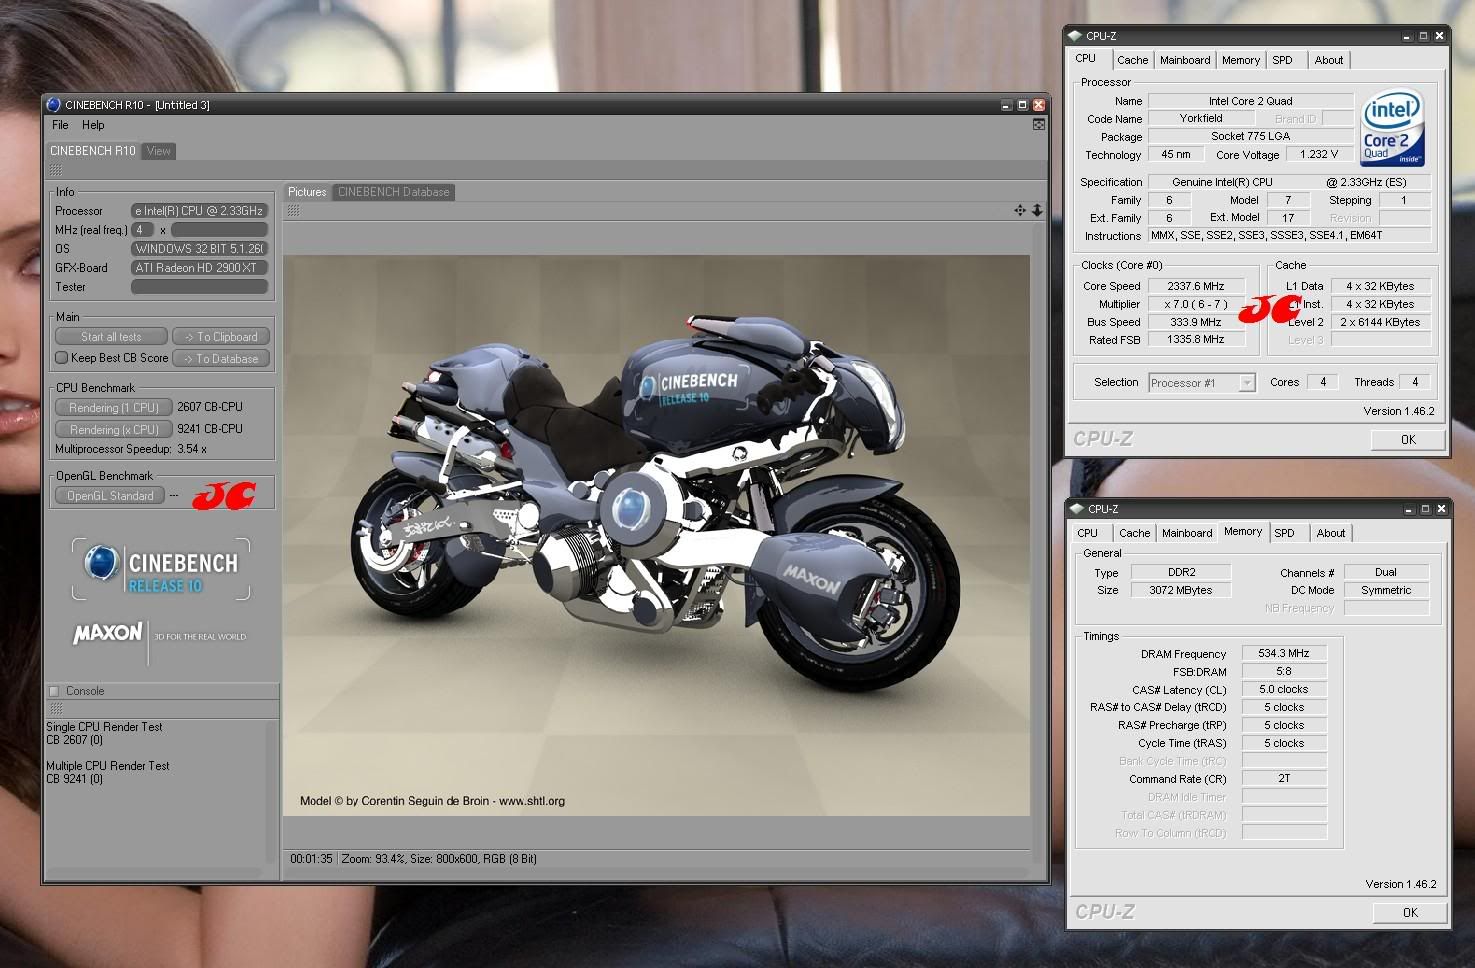Open SPD tab in top CPU-Z window
The width and height of the screenshot is (1475, 968).
click(1282, 60)
